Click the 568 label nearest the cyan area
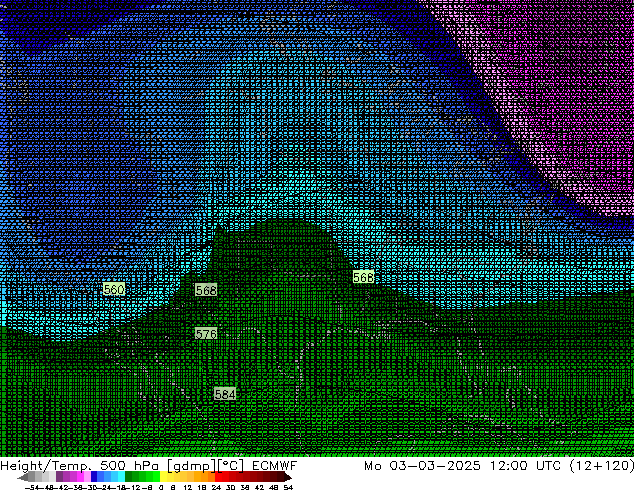 (x=363, y=277)
